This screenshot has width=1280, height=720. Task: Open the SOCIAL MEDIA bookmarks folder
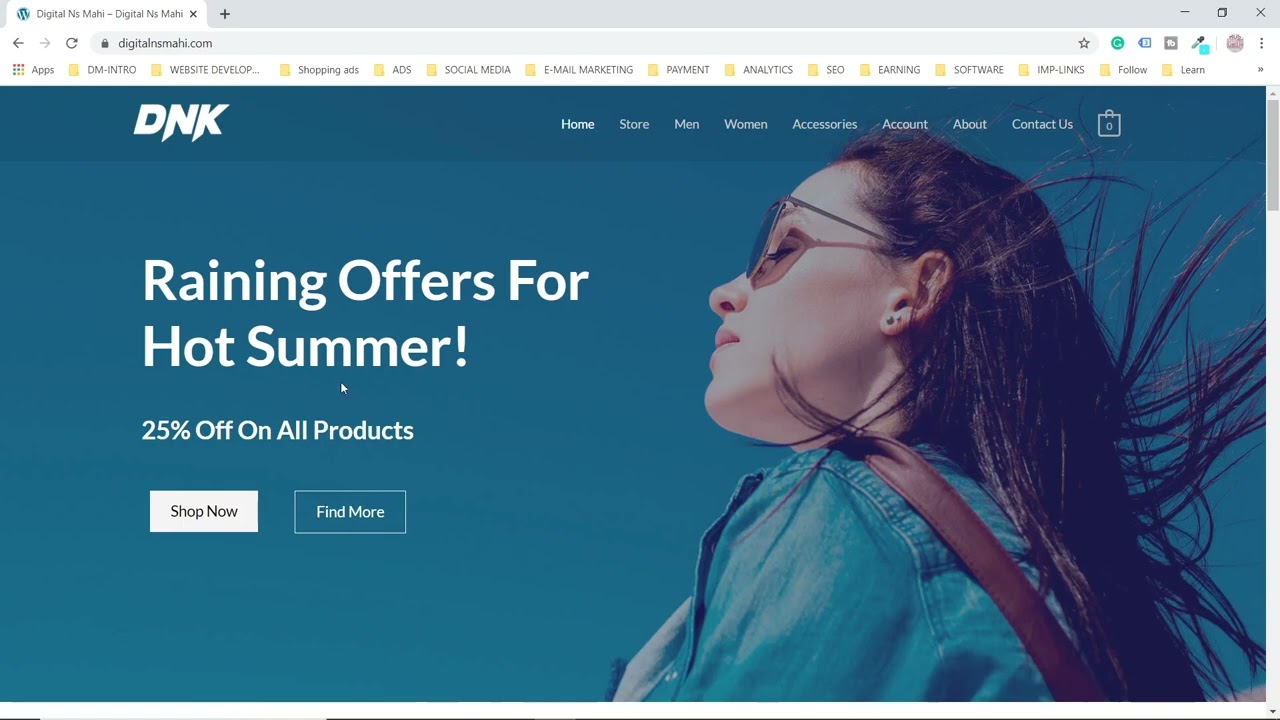pos(468,70)
